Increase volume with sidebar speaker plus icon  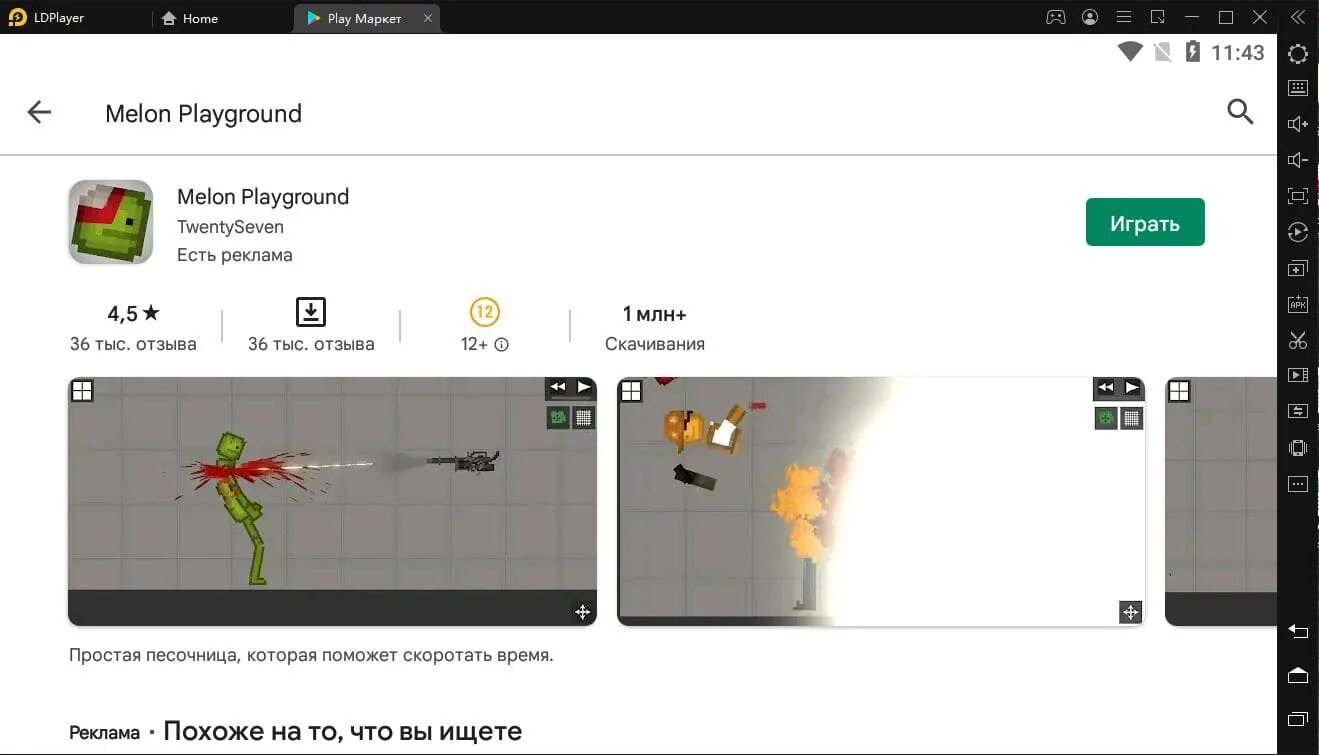tap(1298, 124)
